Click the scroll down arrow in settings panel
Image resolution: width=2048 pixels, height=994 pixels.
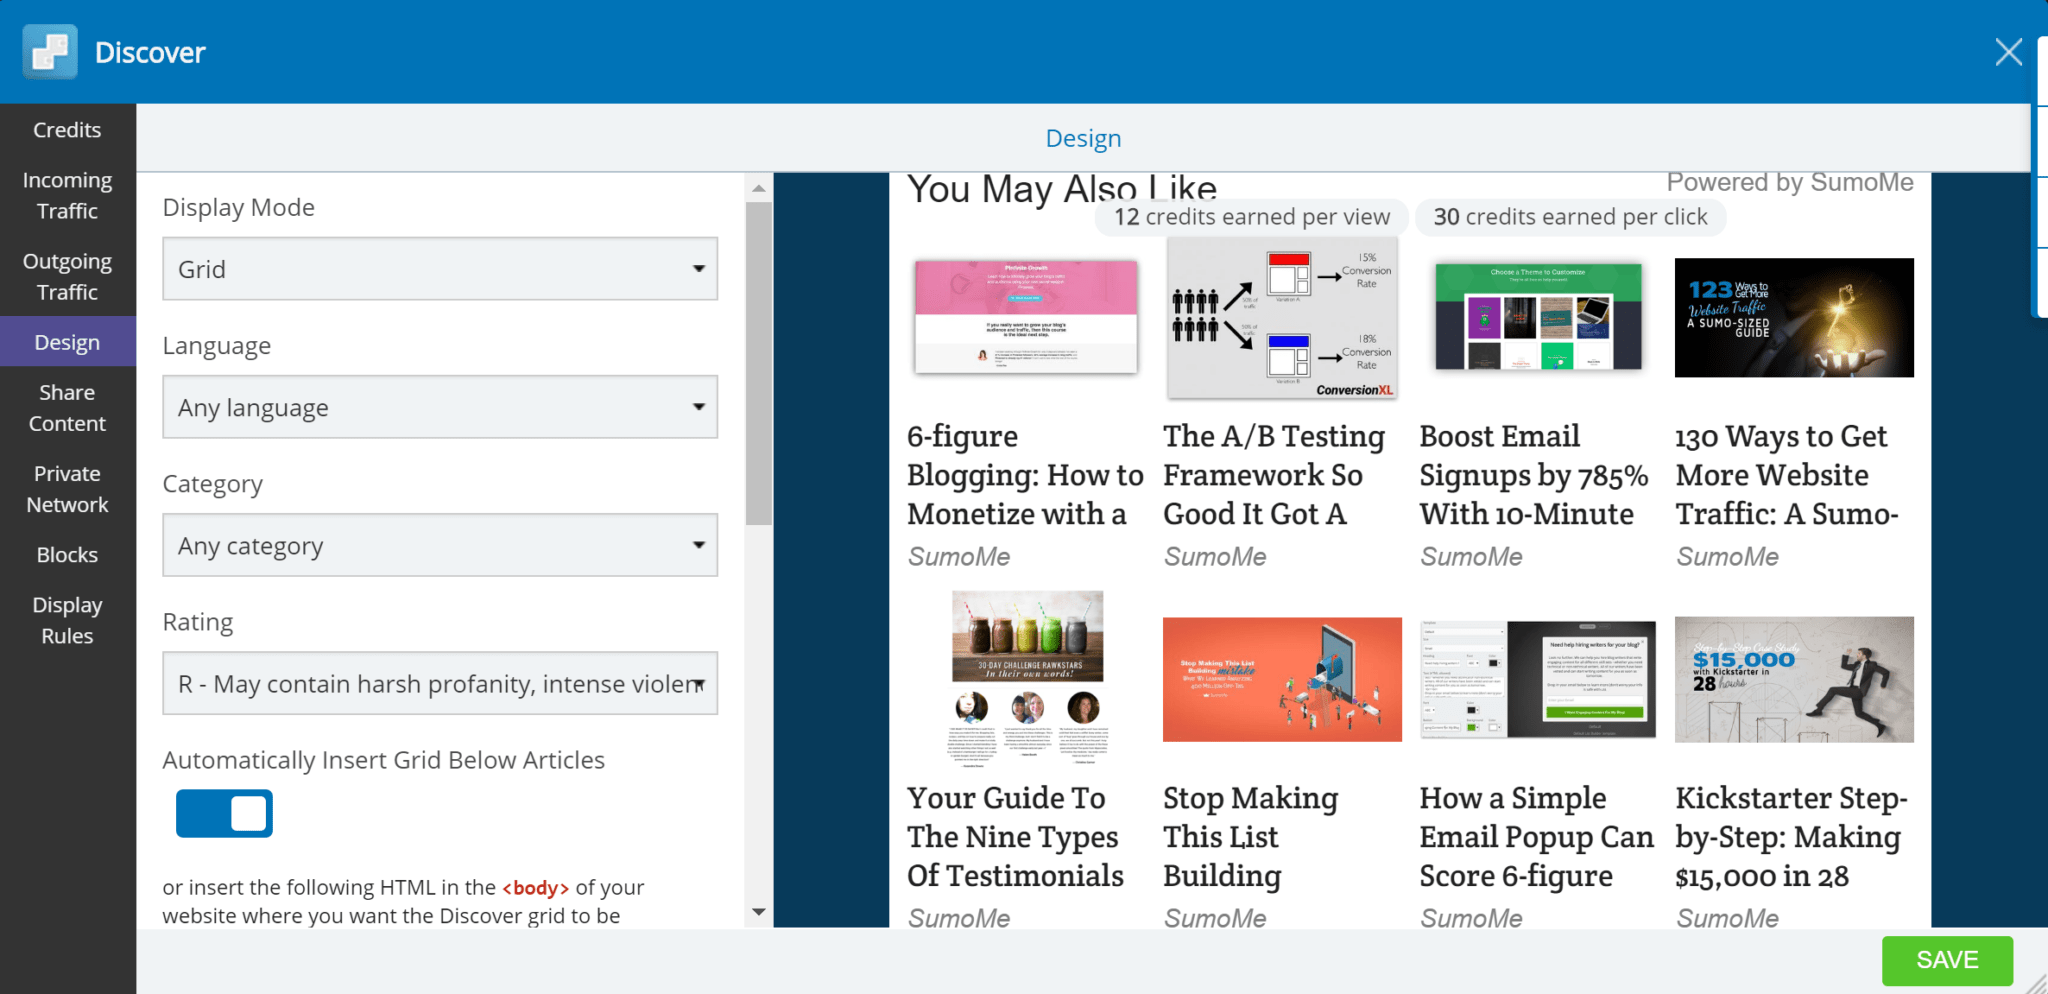coord(759,911)
